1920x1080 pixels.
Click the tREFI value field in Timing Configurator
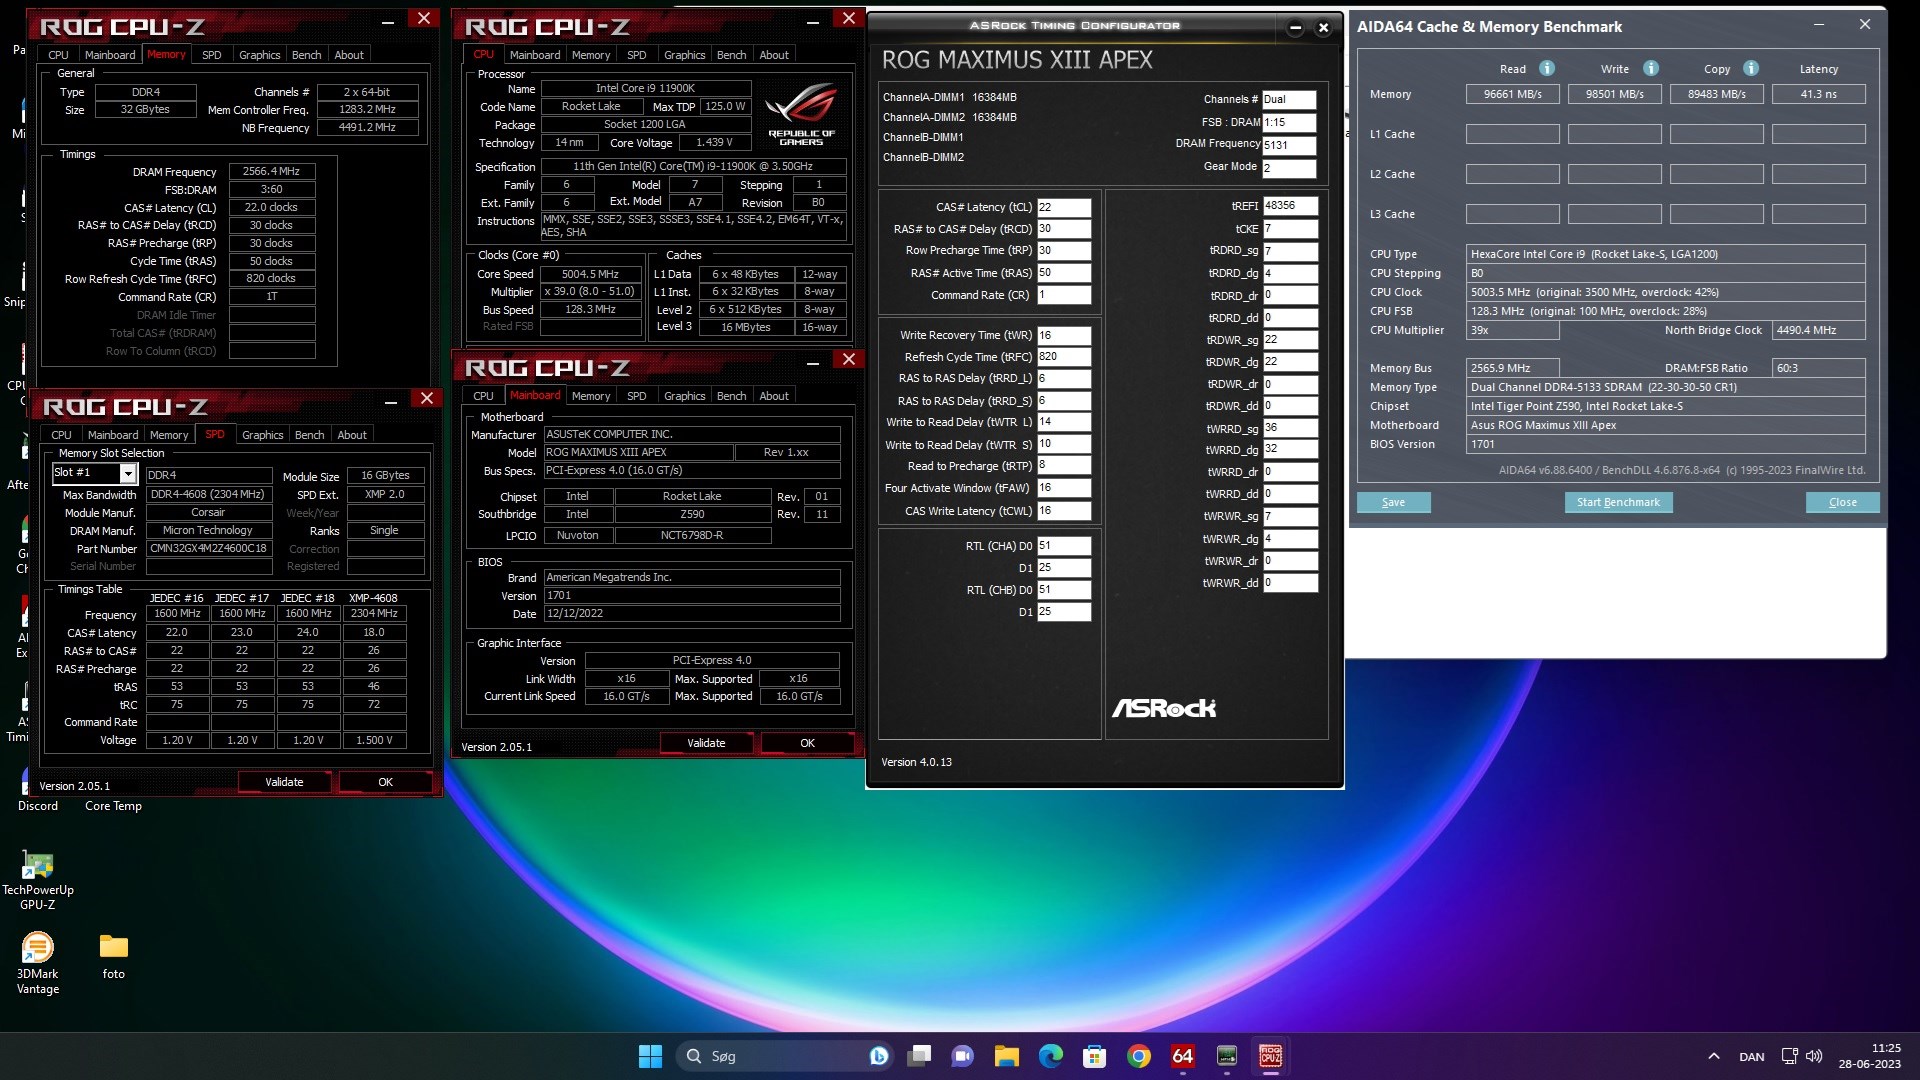[1289, 206]
